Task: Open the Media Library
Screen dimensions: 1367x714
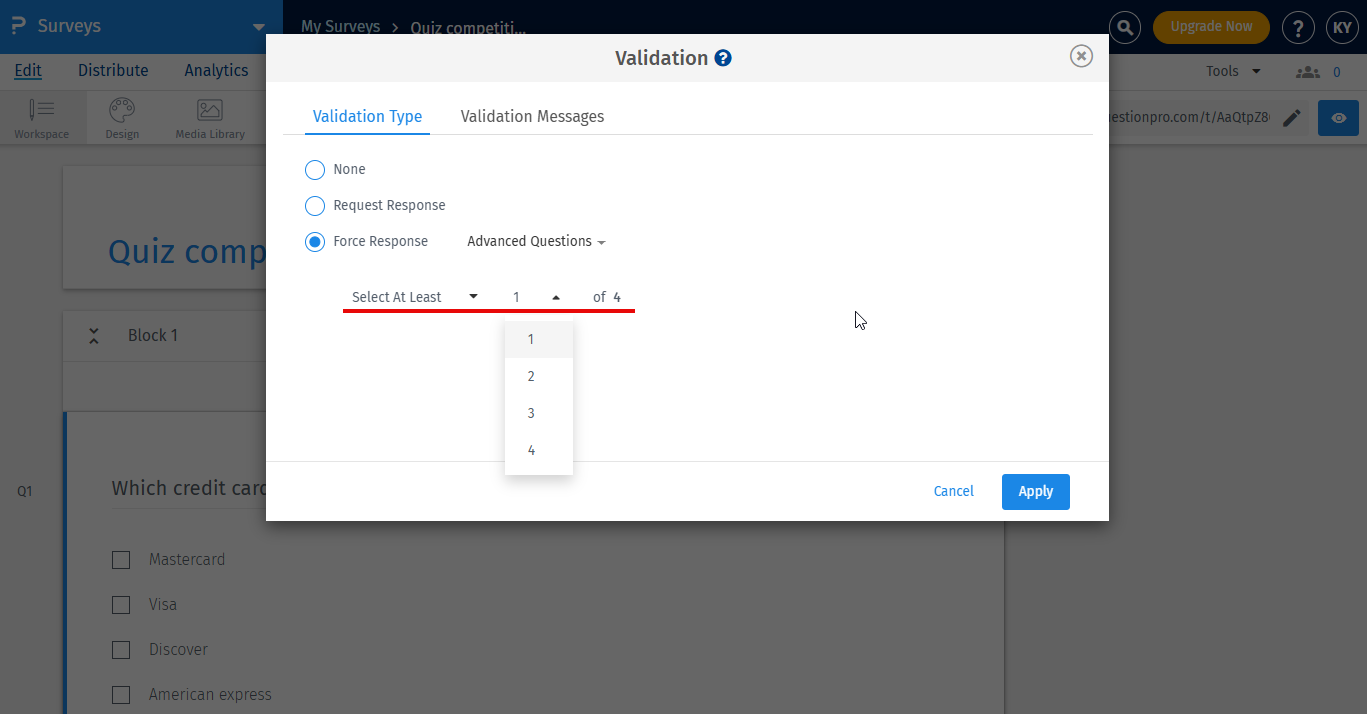Action: pyautogui.click(x=208, y=110)
